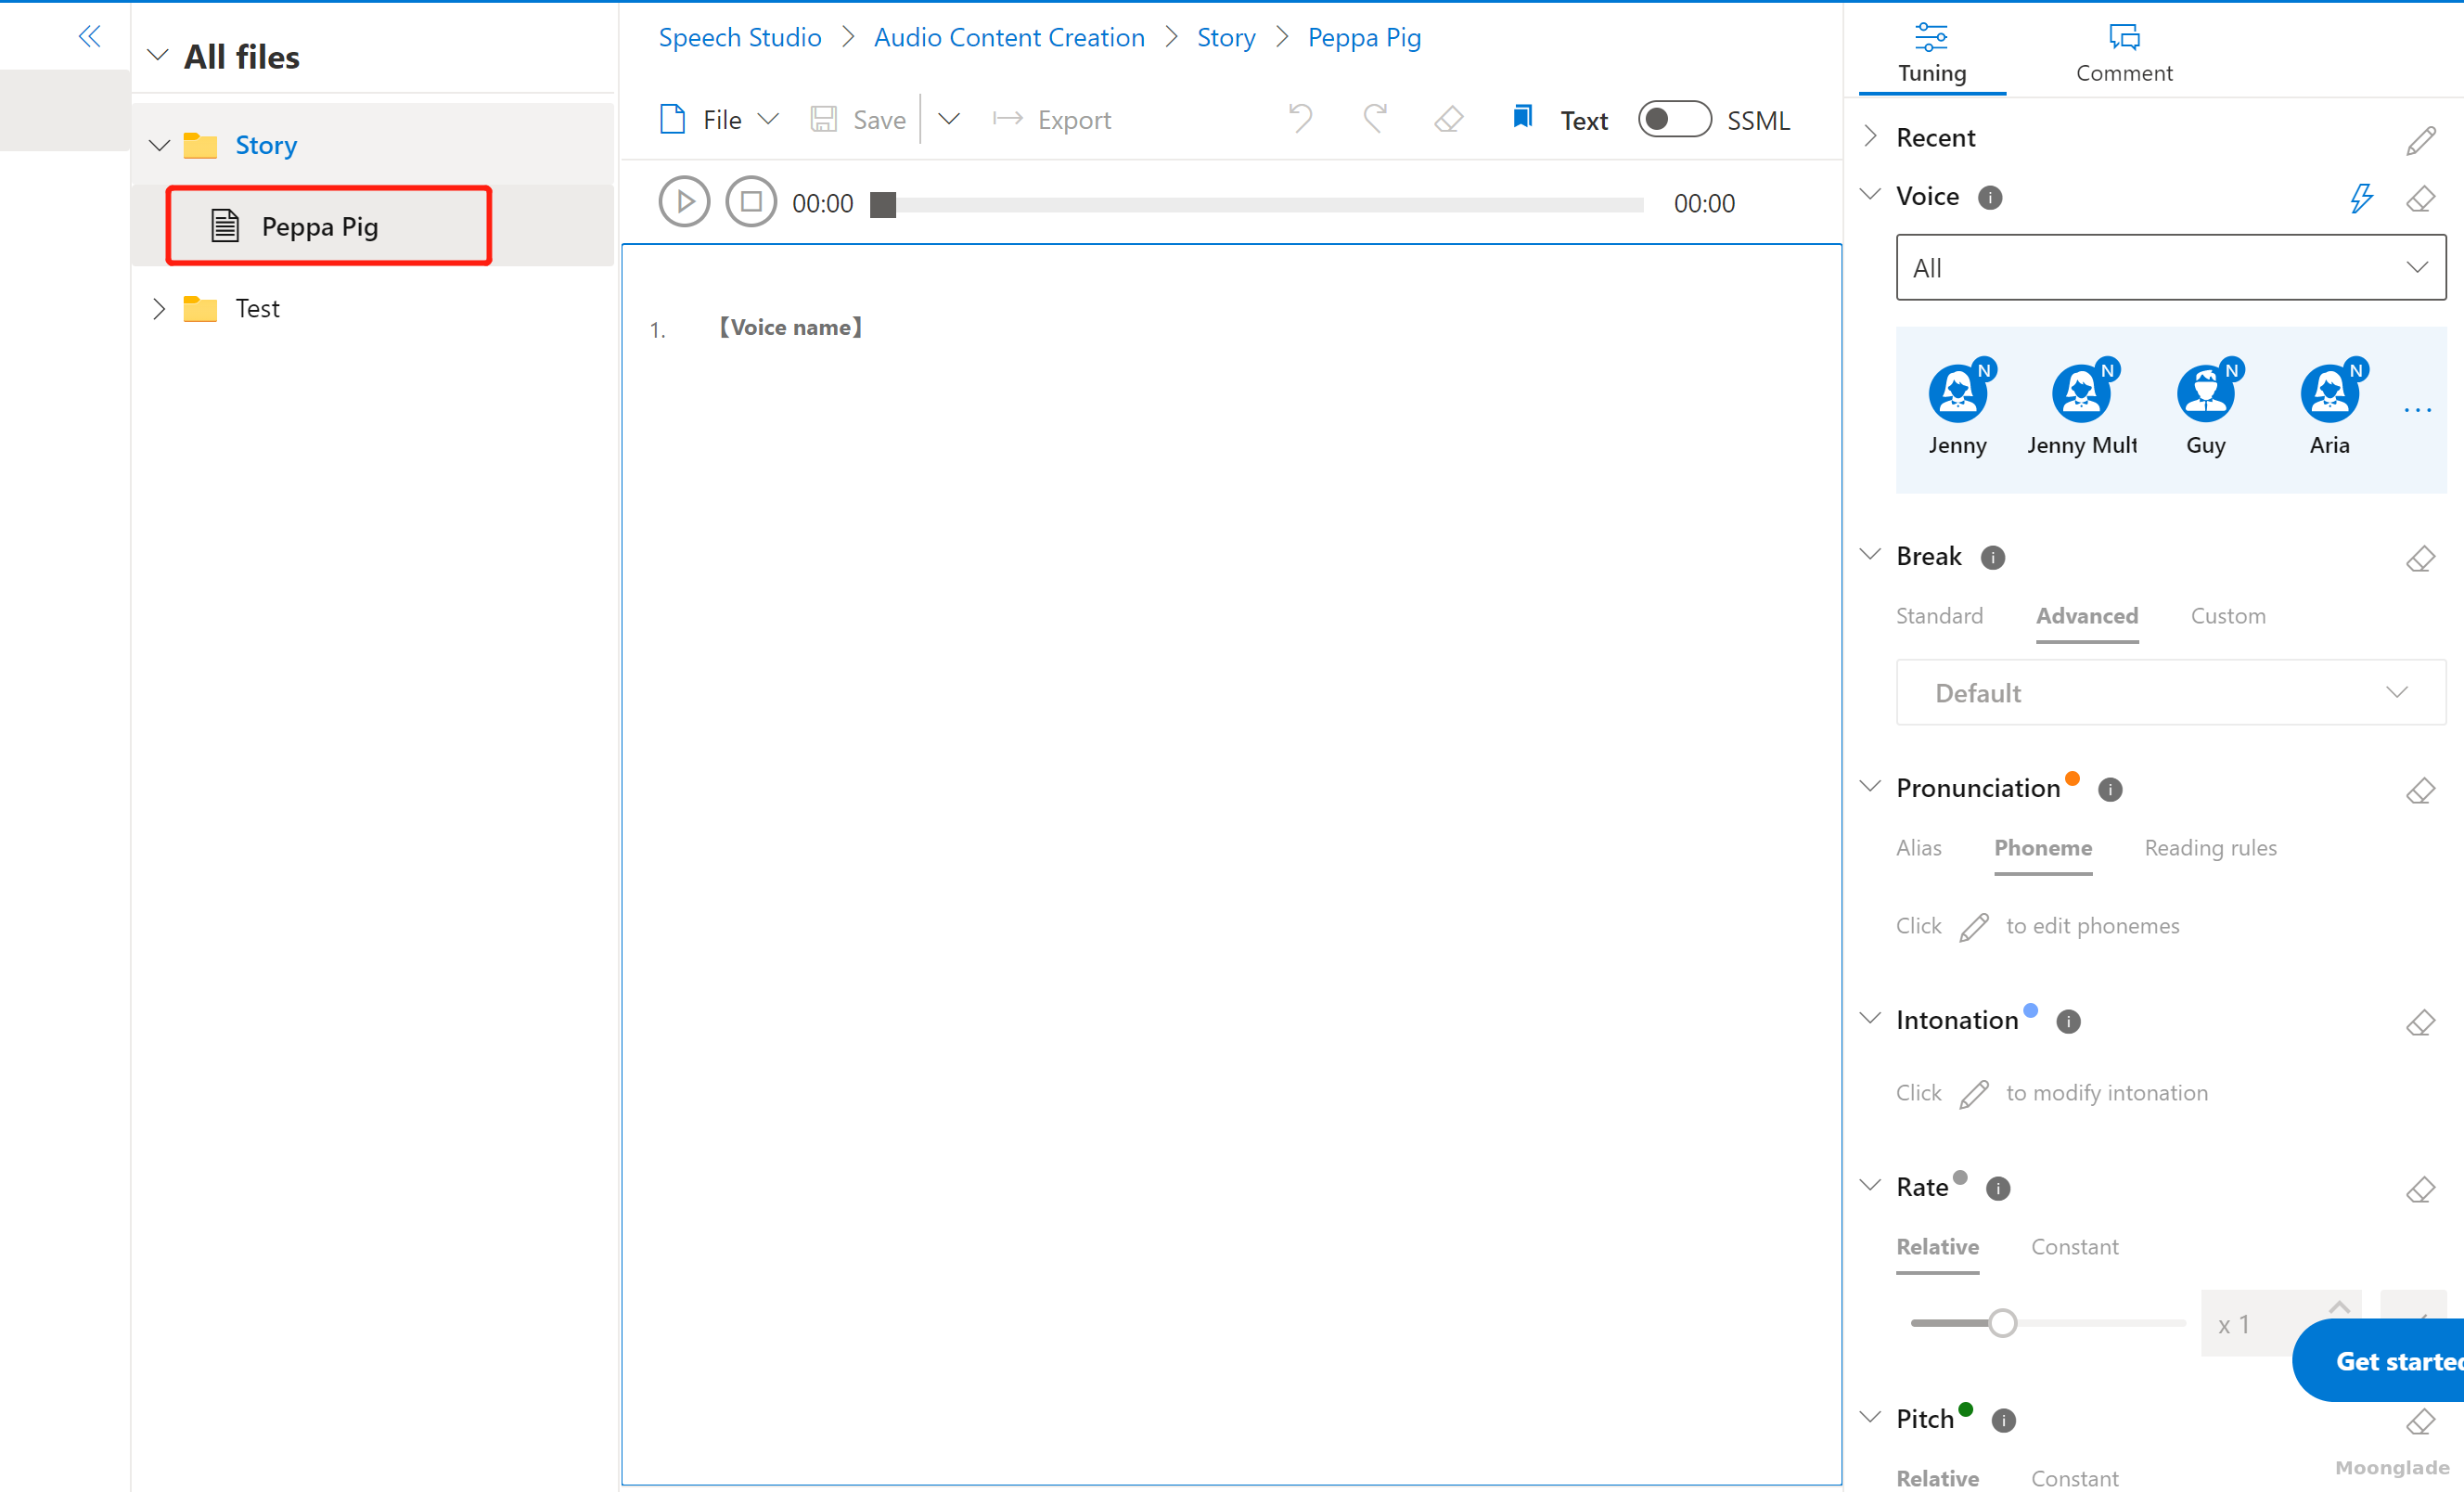Screen dimensions: 2464x1492
Task: Click the audio progress slider handle
Action: (x=882, y=204)
